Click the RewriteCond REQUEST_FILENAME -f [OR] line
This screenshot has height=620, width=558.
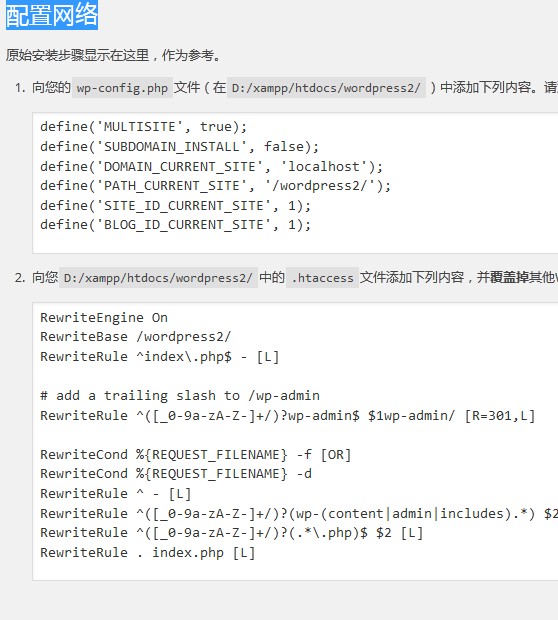196,454
